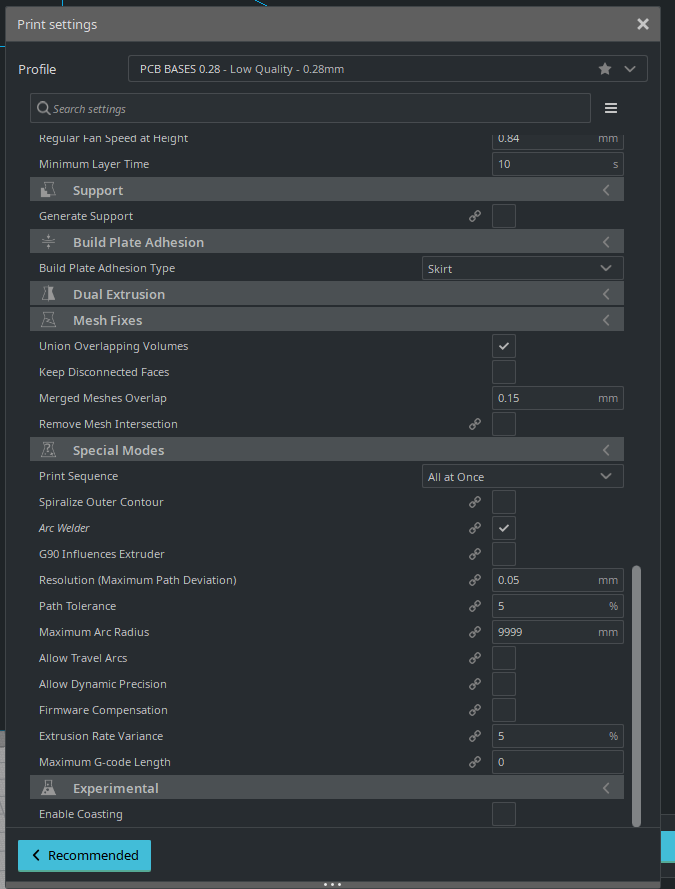Open the Print Sequence dropdown
This screenshot has width=675, height=889.
pos(522,475)
